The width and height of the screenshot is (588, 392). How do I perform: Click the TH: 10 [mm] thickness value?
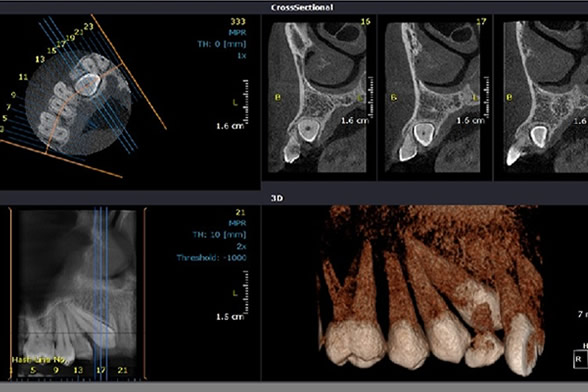click(219, 235)
